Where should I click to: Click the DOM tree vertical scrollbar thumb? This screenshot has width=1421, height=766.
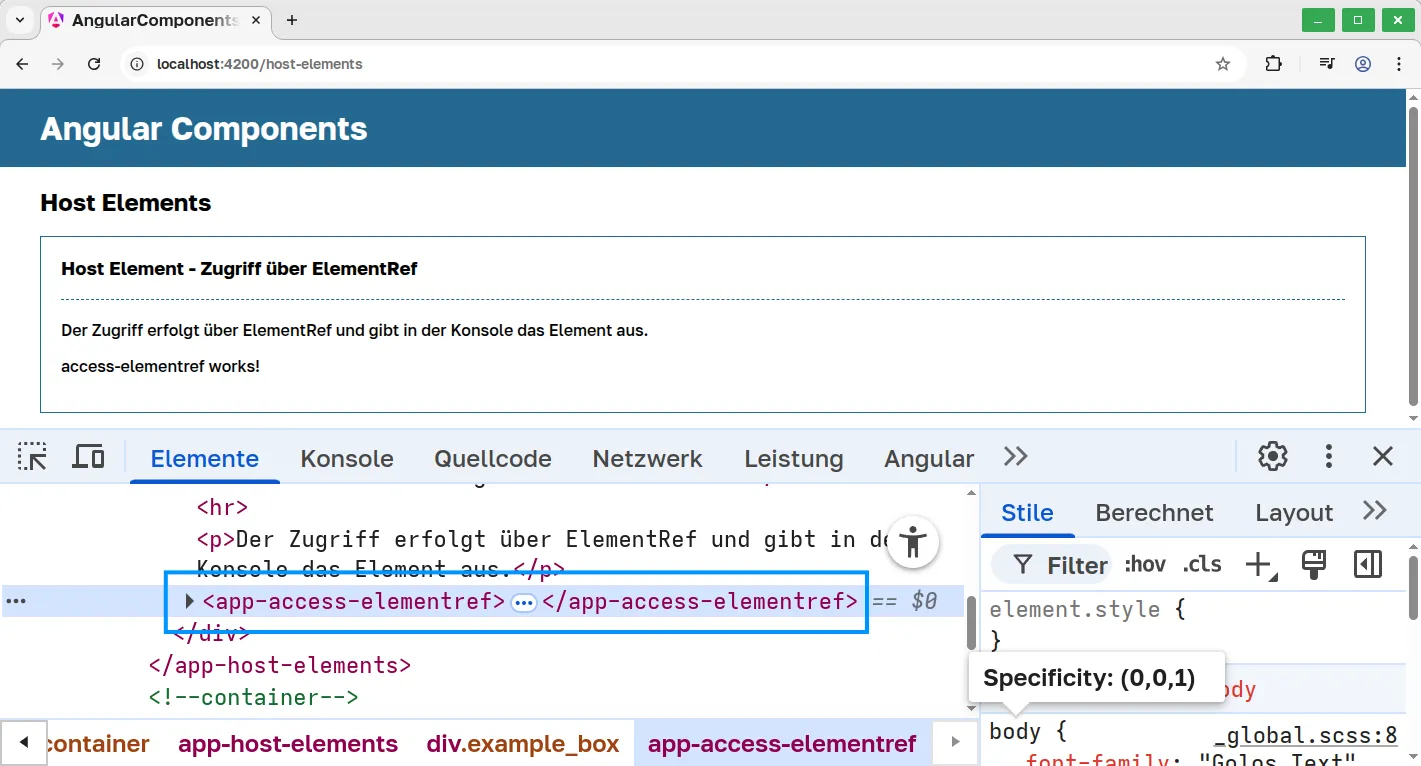971,622
